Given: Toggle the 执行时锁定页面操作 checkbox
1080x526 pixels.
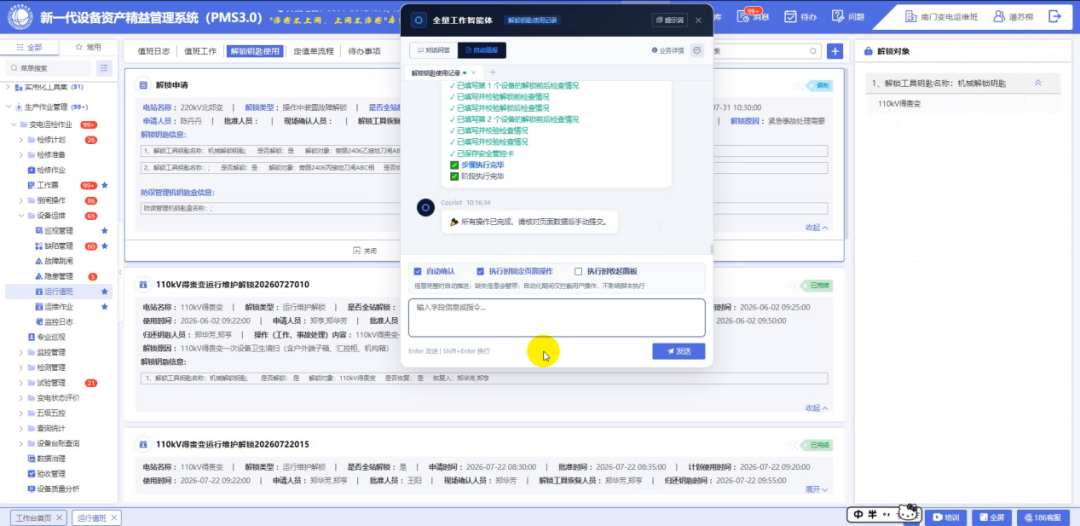Looking at the screenshot, I should pos(479,271).
